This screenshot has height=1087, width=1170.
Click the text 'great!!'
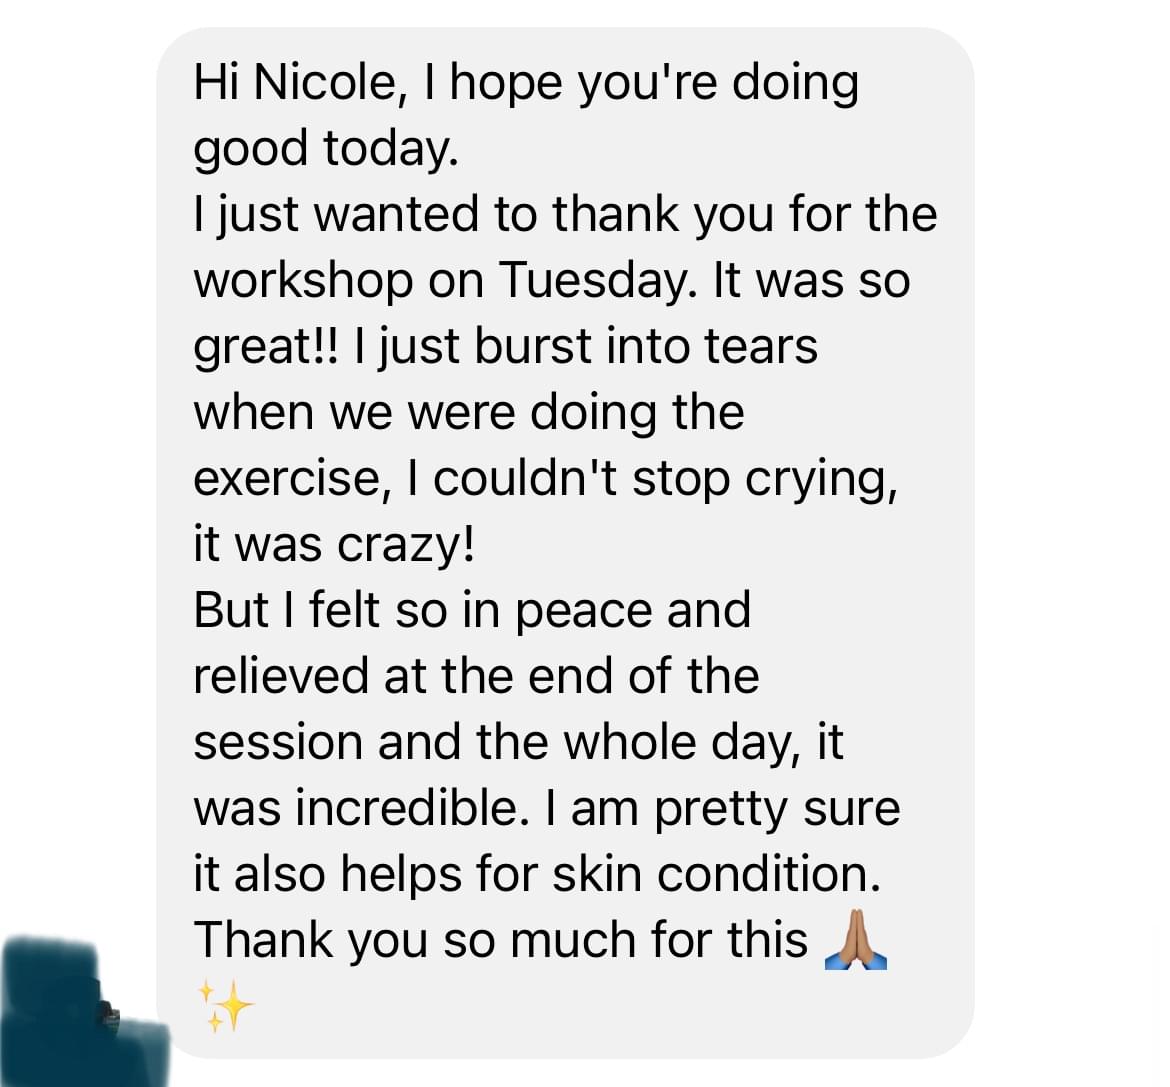(266, 348)
